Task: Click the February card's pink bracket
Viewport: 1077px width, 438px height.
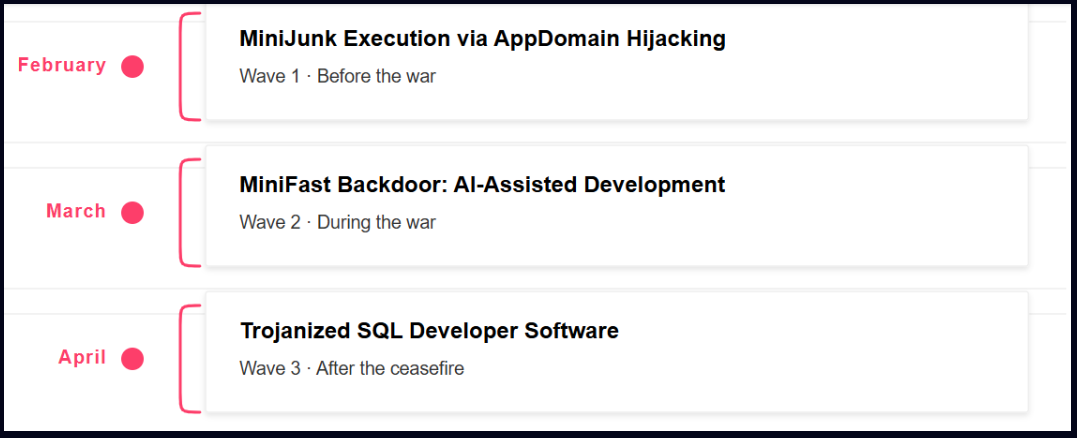Action: pyautogui.click(x=190, y=67)
